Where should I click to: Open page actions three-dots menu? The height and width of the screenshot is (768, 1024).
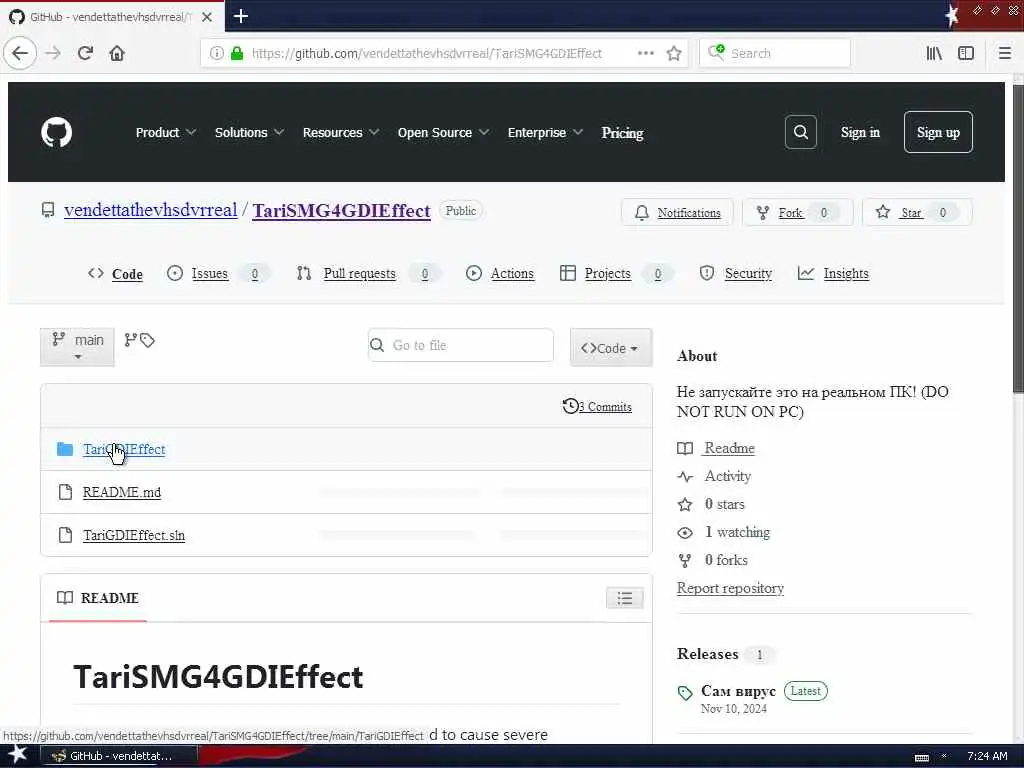645,53
